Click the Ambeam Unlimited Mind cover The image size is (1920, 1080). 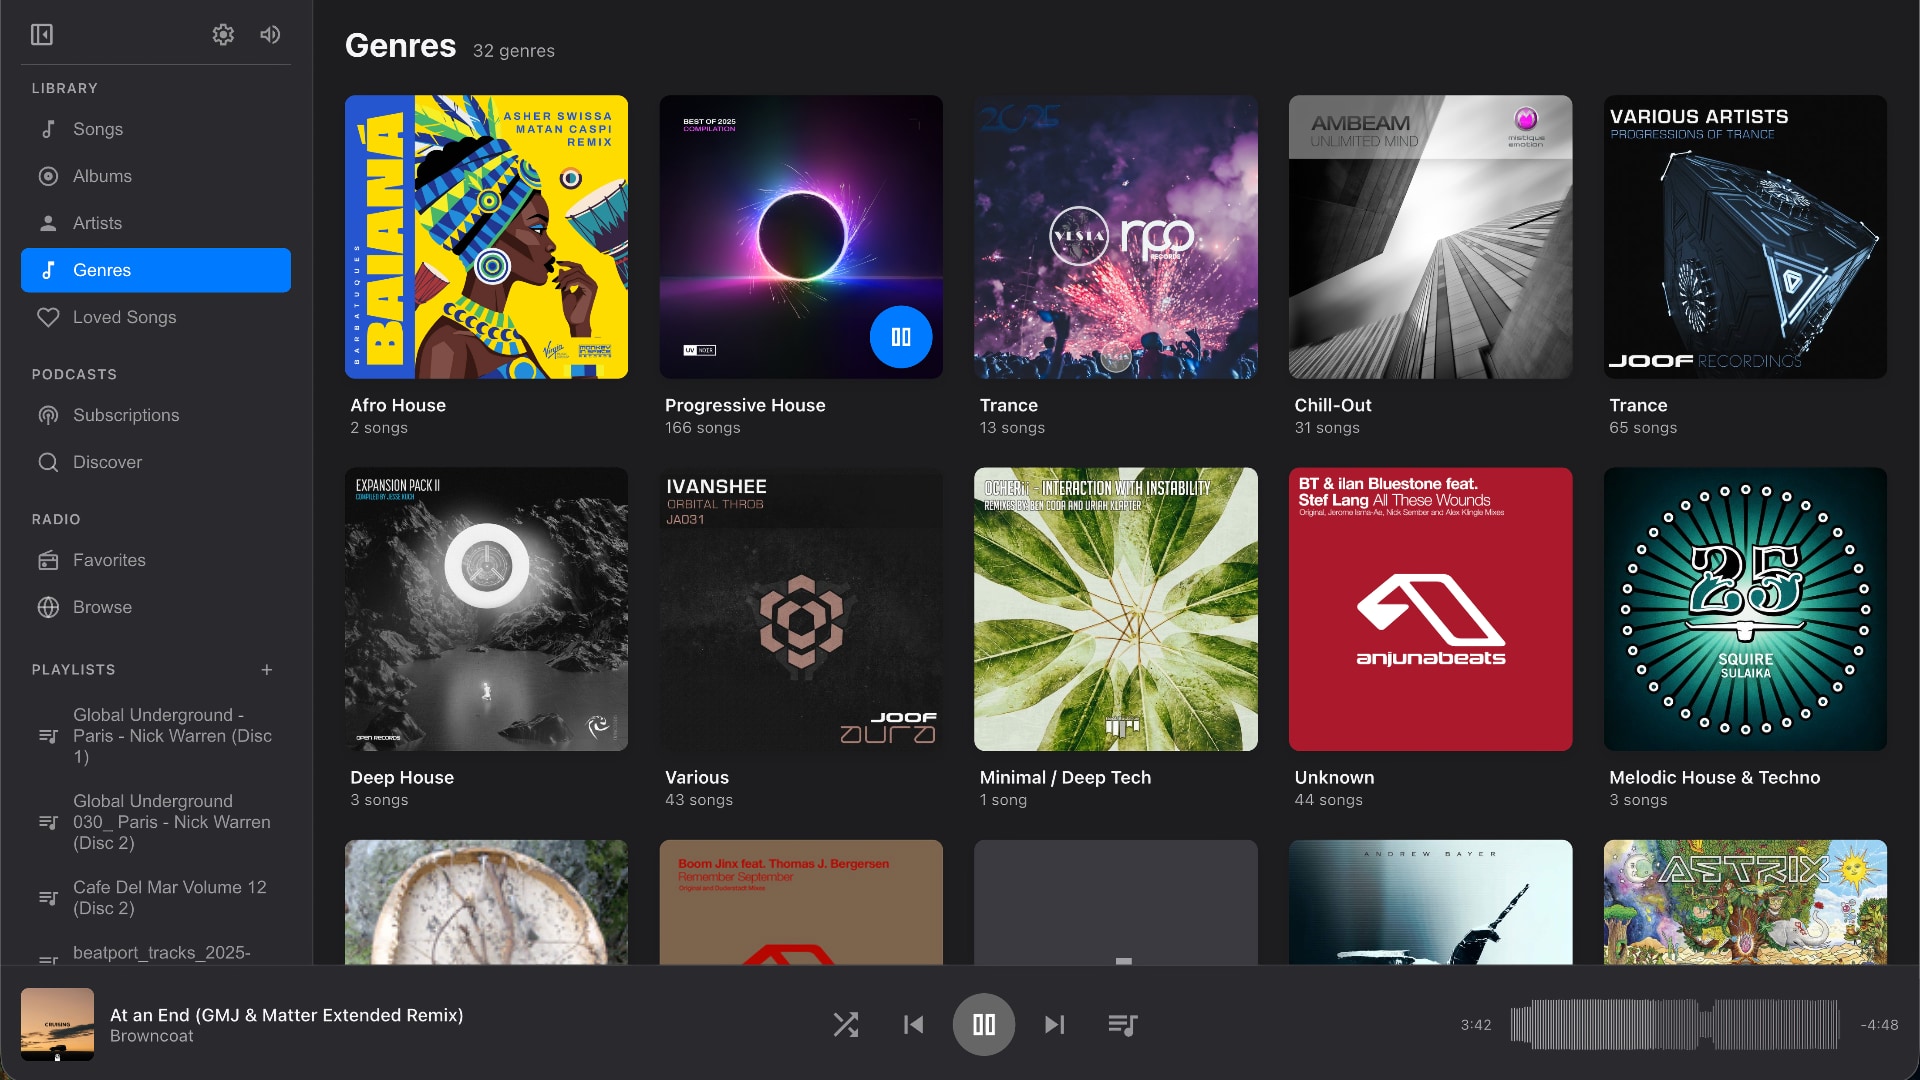click(x=1430, y=237)
